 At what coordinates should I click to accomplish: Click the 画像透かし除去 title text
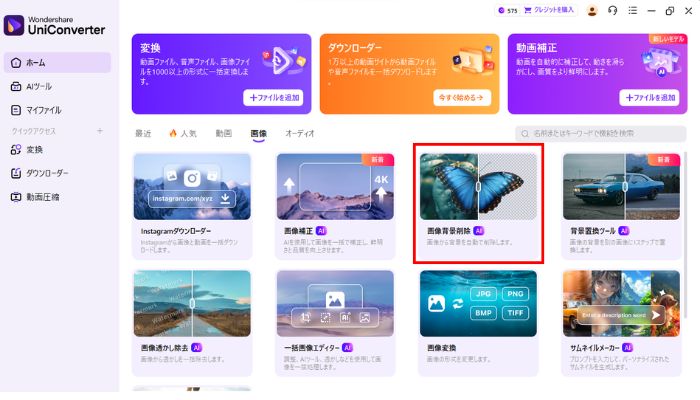(164, 348)
